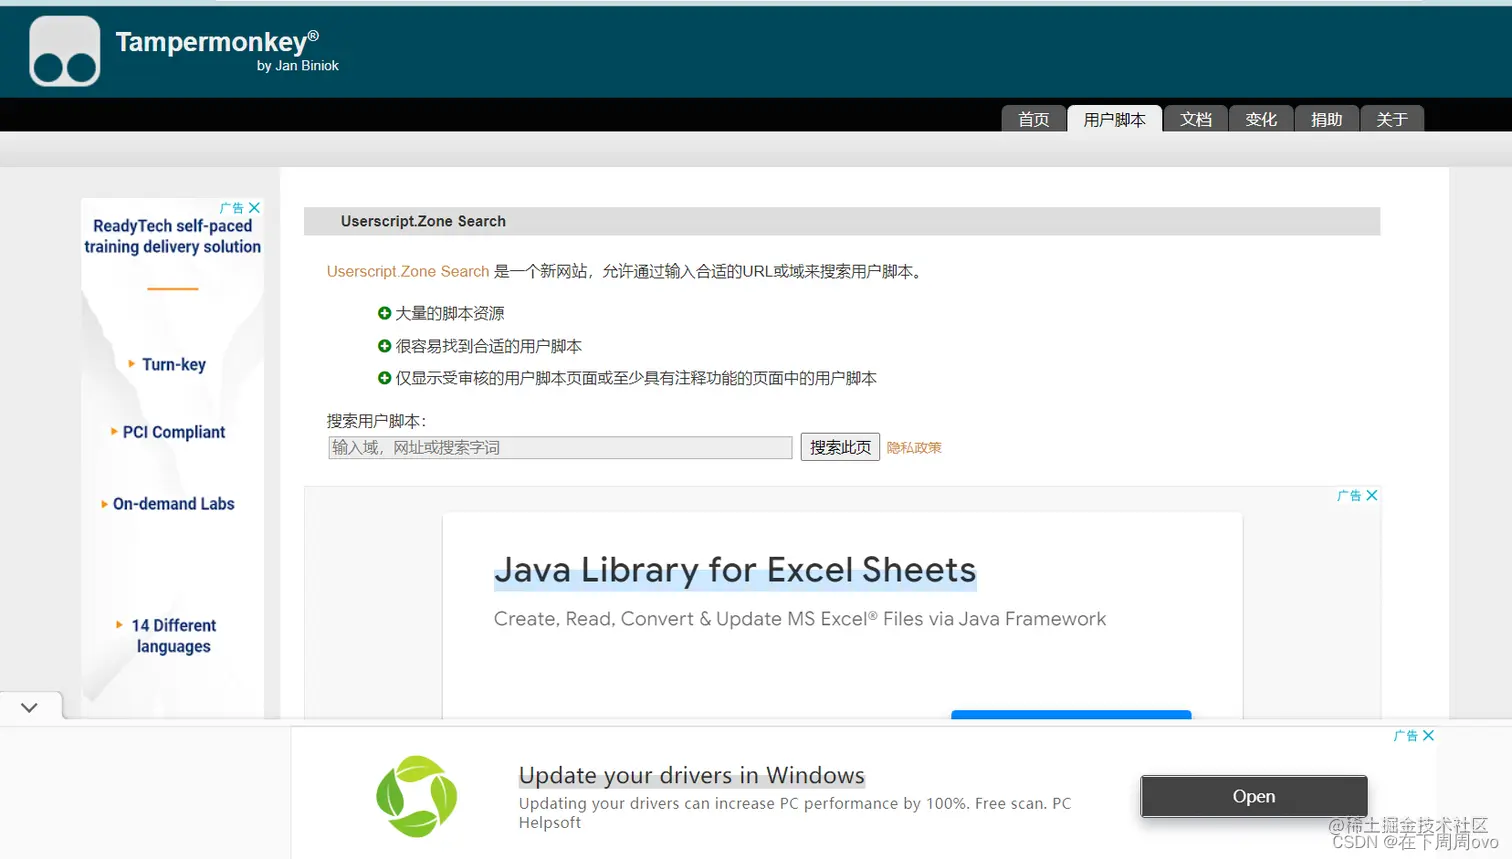
Task: Click the Open button in drivers ad
Action: pyautogui.click(x=1254, y=796)
